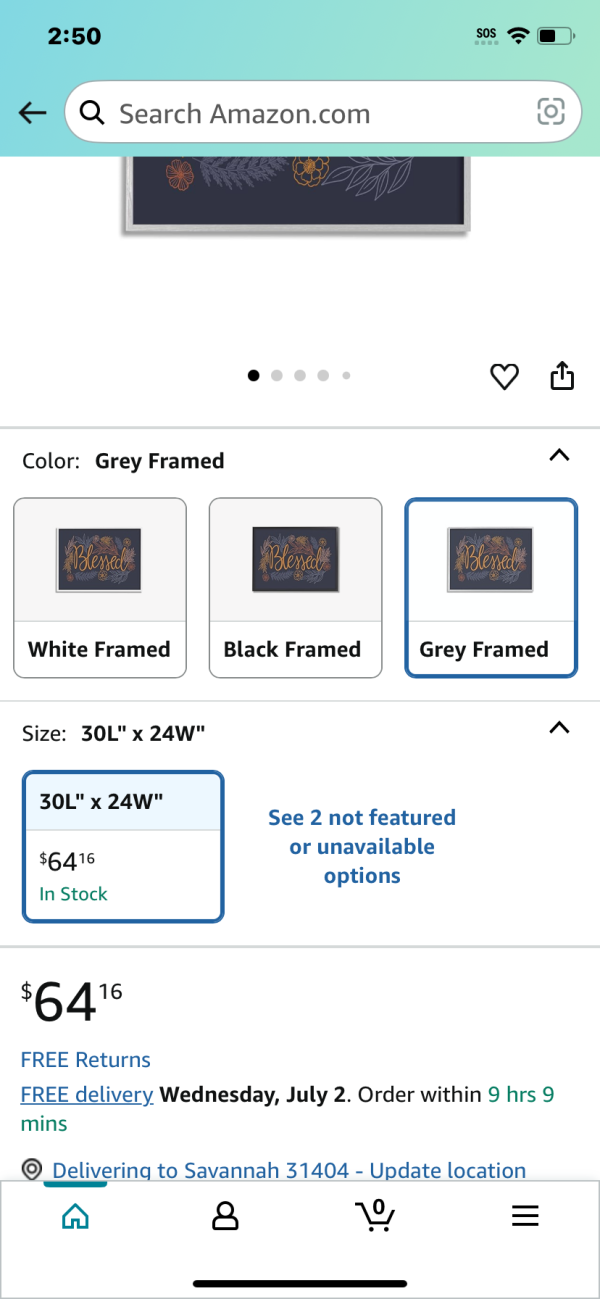600x1299 pixels.
Task: Tap the search magnifier icon
Action: click(92, 113)
